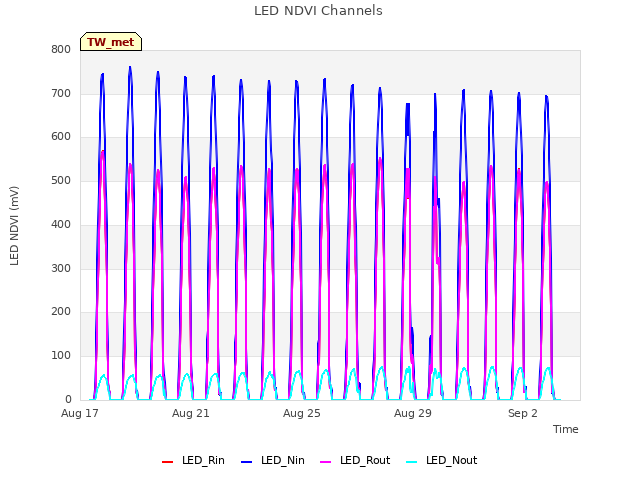The width and height of the screenshot is (640, 480).
Task: Click the 0 y-axis tick label
Action: [x=68, y=399]
